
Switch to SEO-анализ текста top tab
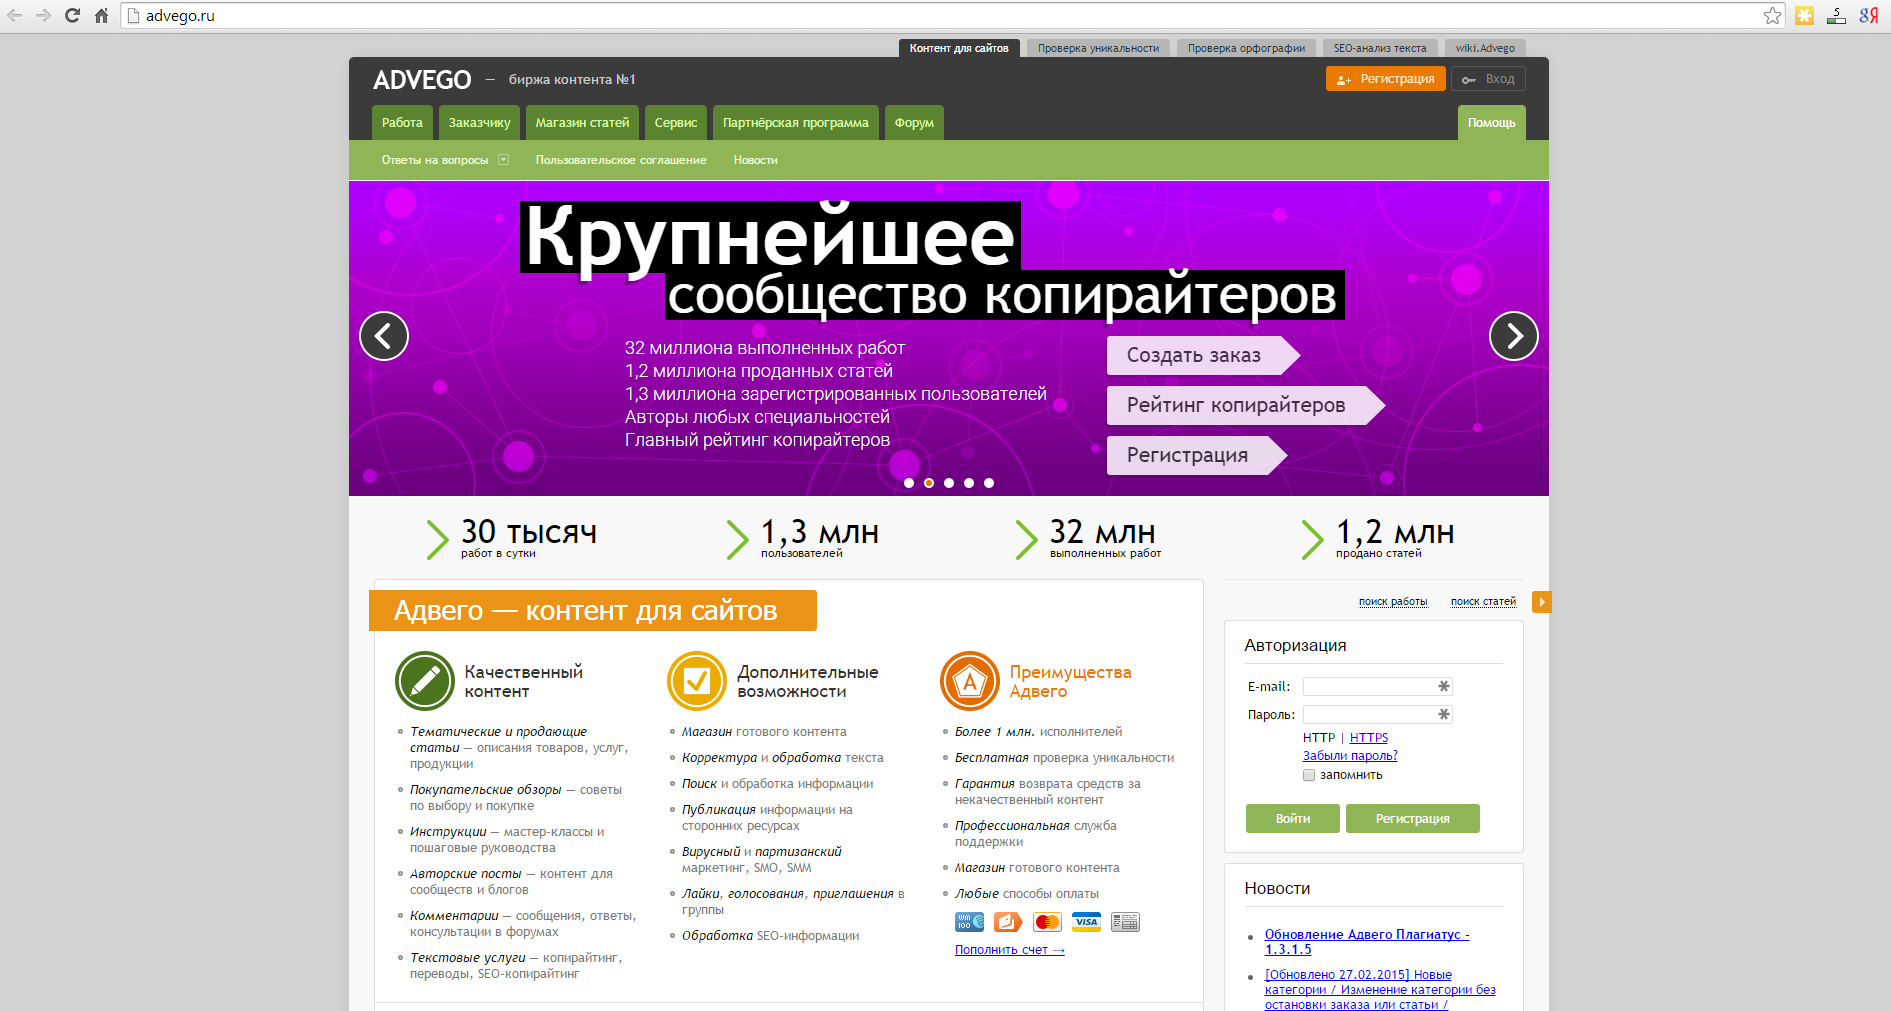(x=1380, y=48)
